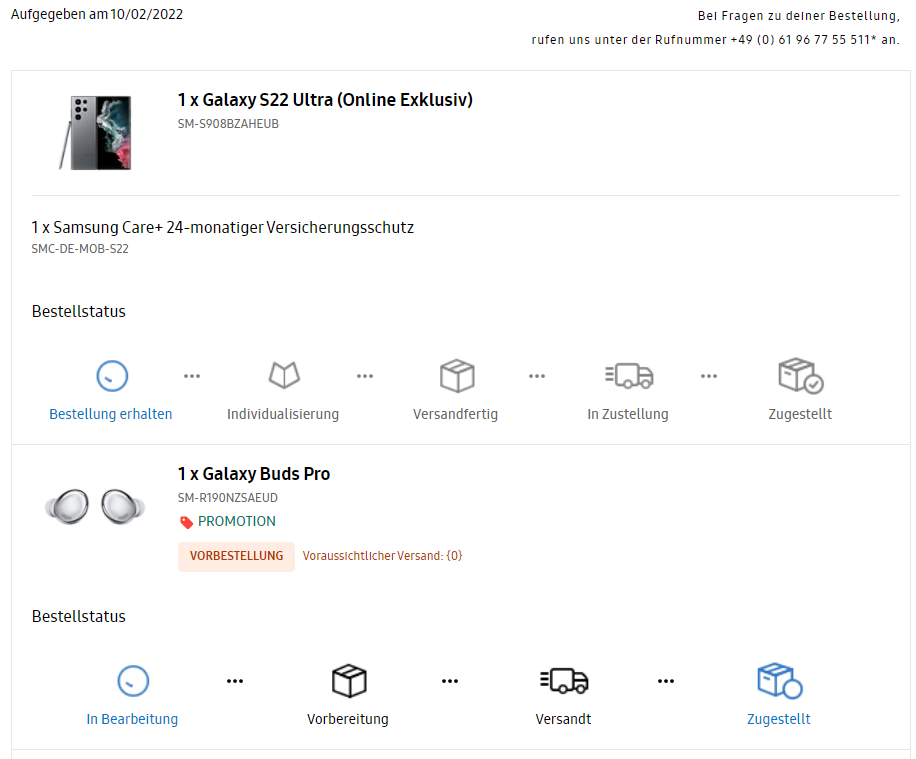Click the title 1 x Galaxy Buds Pro
This screenshot has width=916, height=759.
254,474
